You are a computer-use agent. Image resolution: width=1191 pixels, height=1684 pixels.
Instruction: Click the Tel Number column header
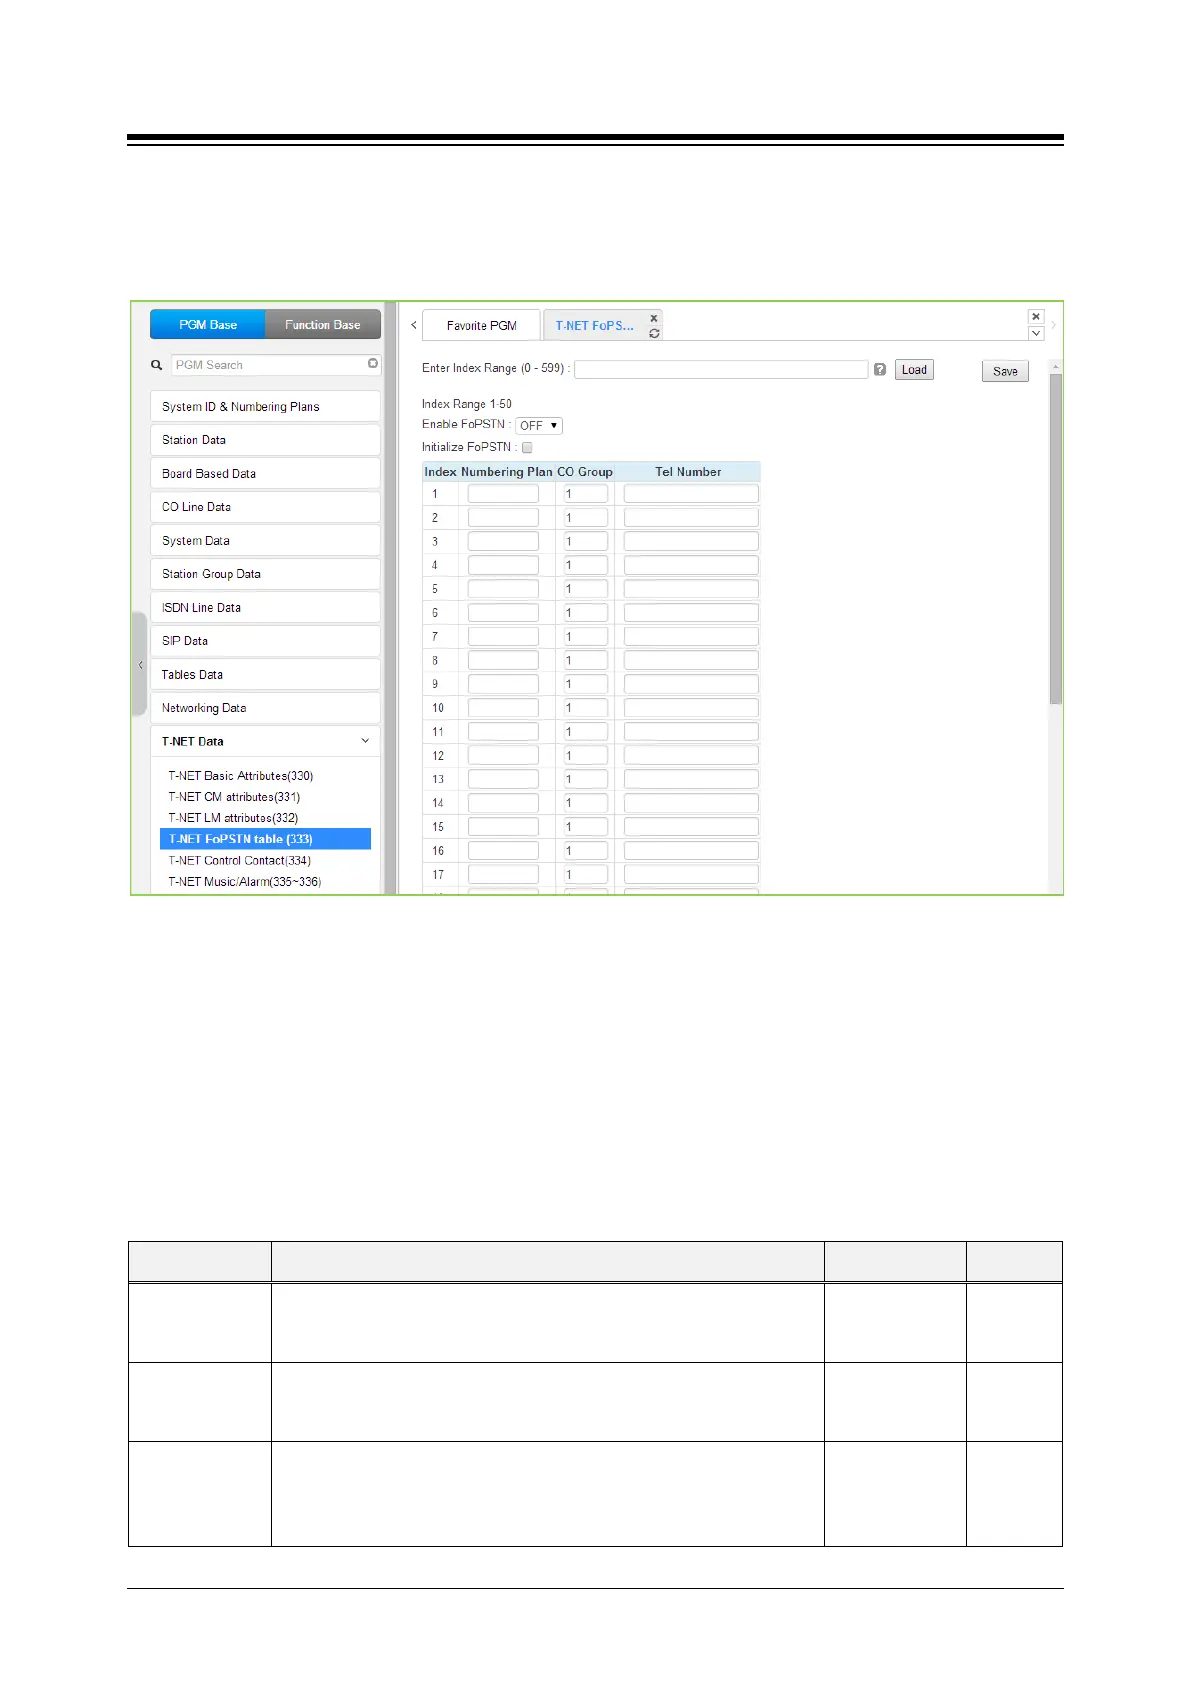pyautogui.click(x=688, y=472)
